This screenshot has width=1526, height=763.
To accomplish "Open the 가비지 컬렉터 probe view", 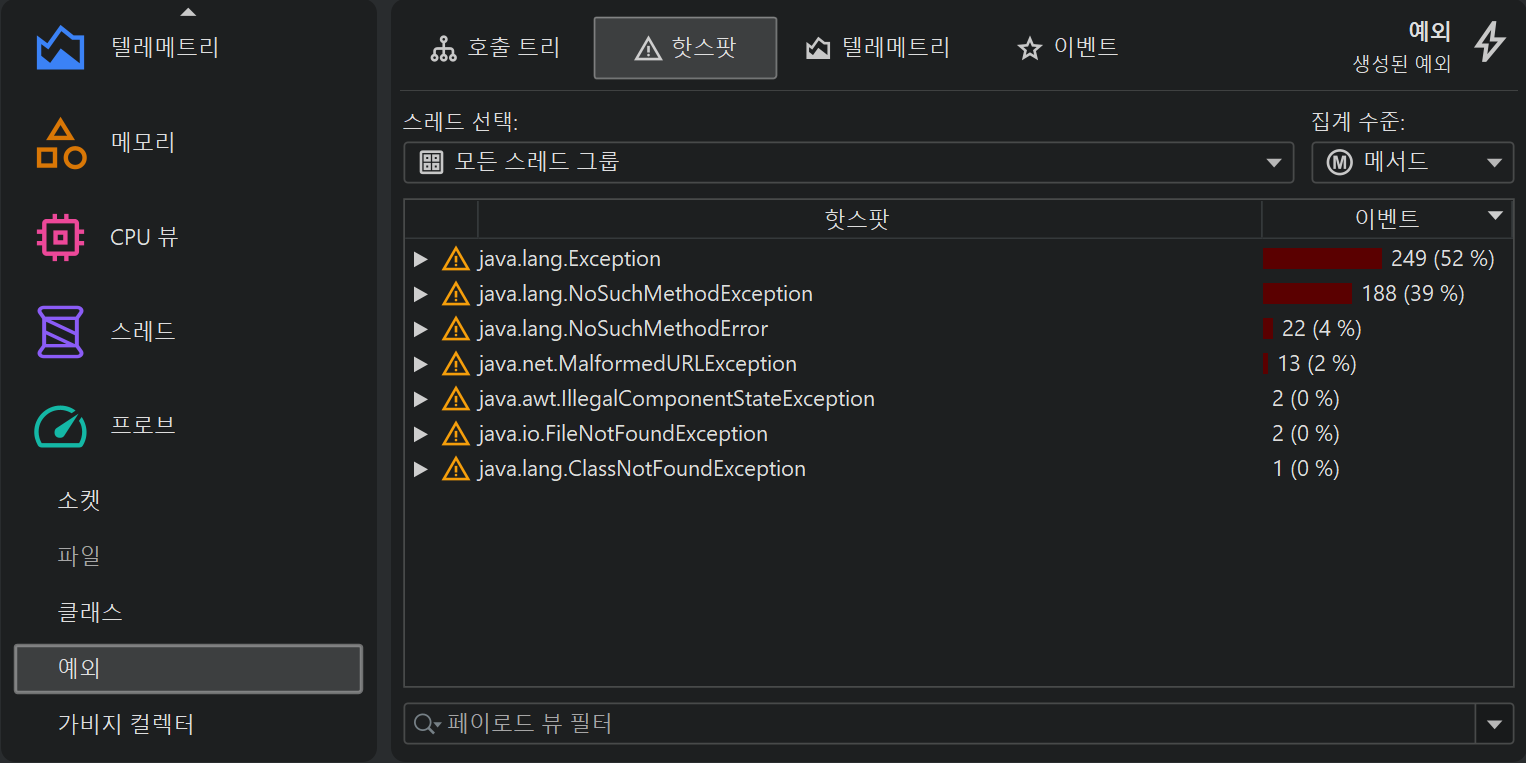I will [126, 724].
